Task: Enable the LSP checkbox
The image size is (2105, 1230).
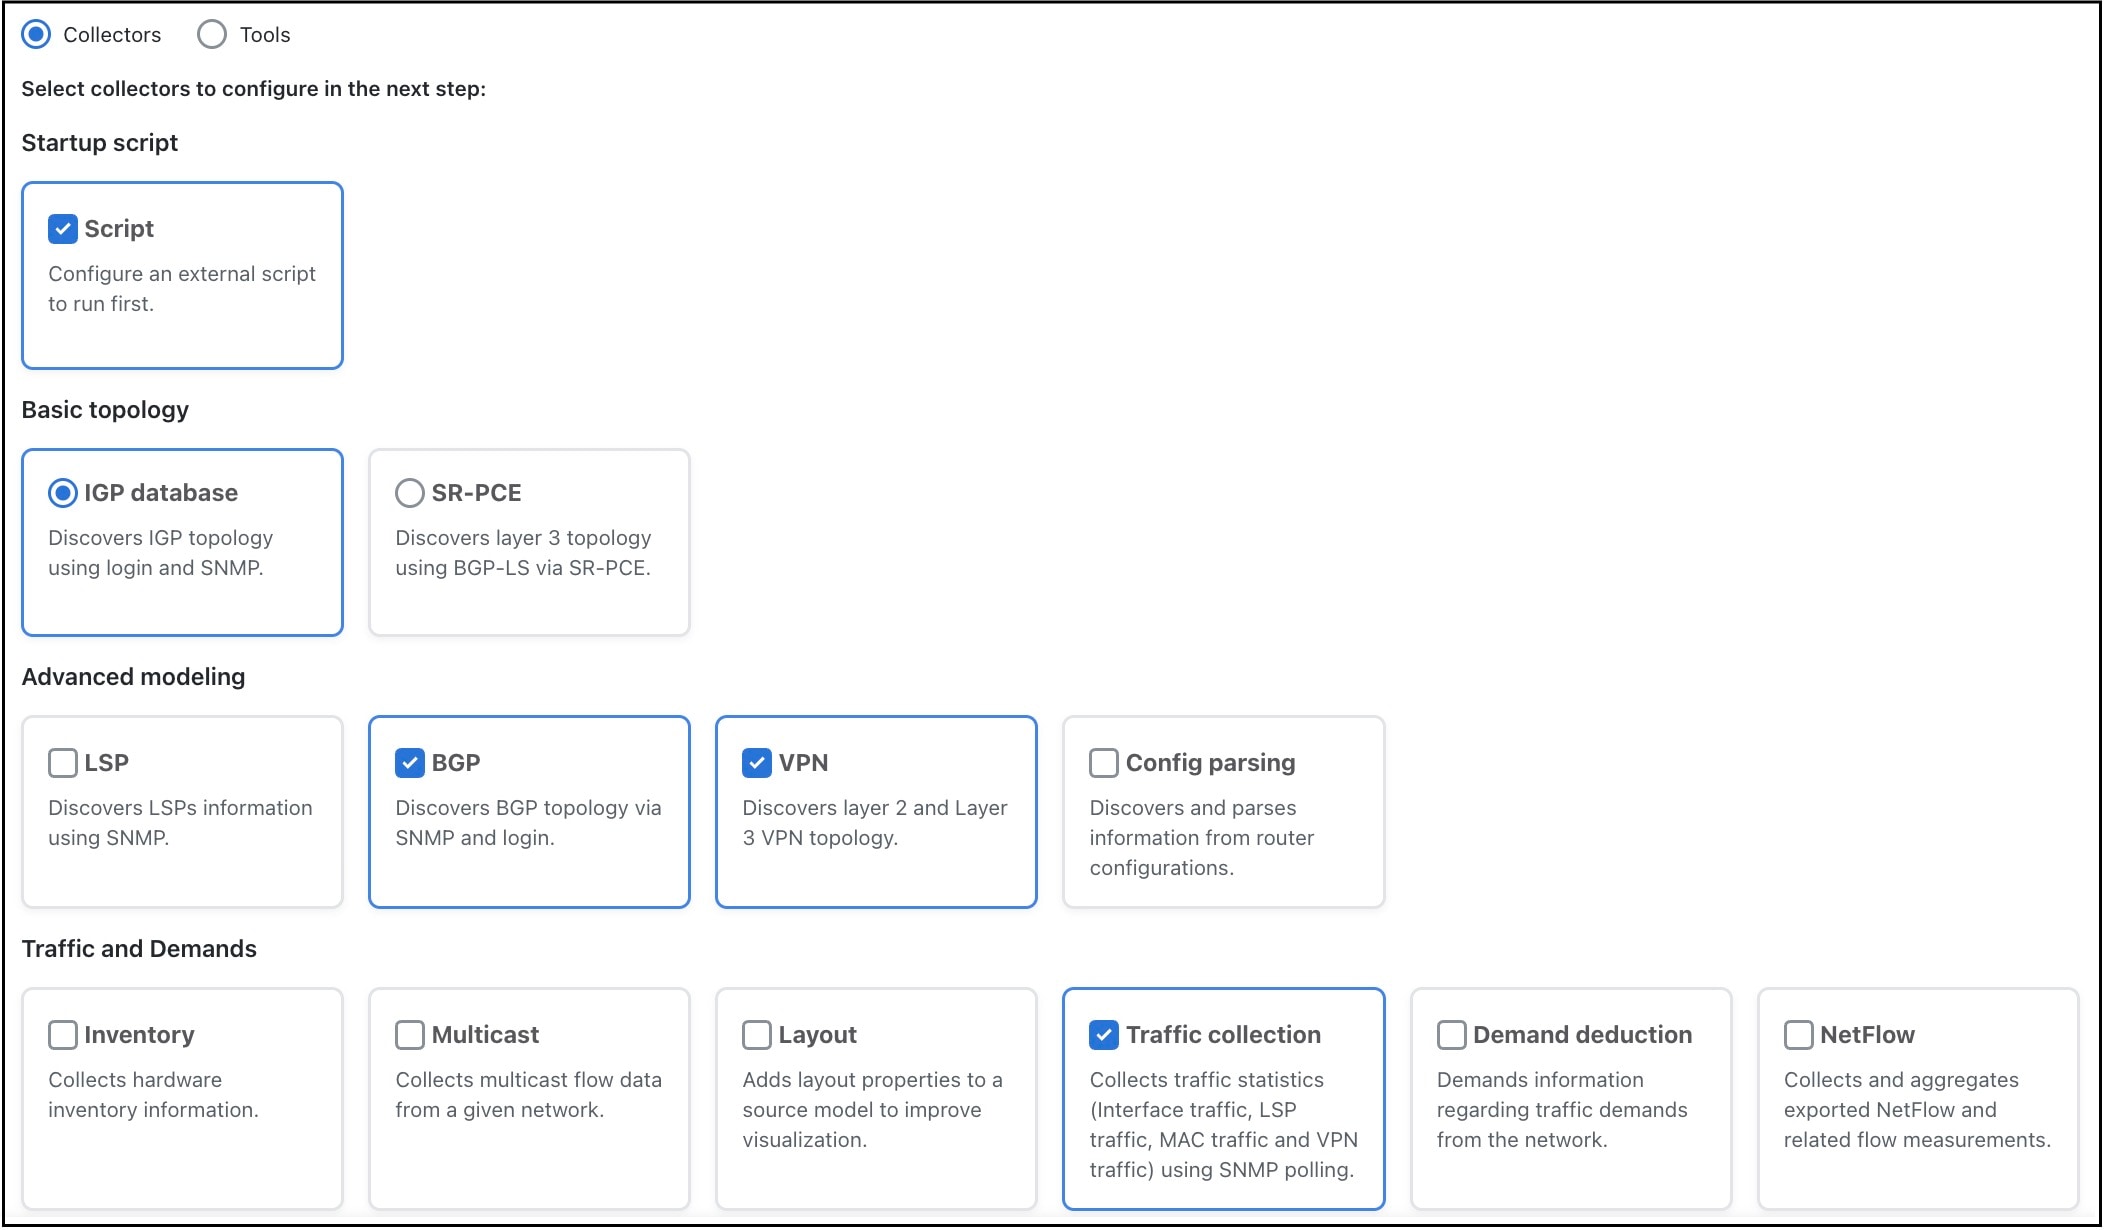Action: pos(62,763)
